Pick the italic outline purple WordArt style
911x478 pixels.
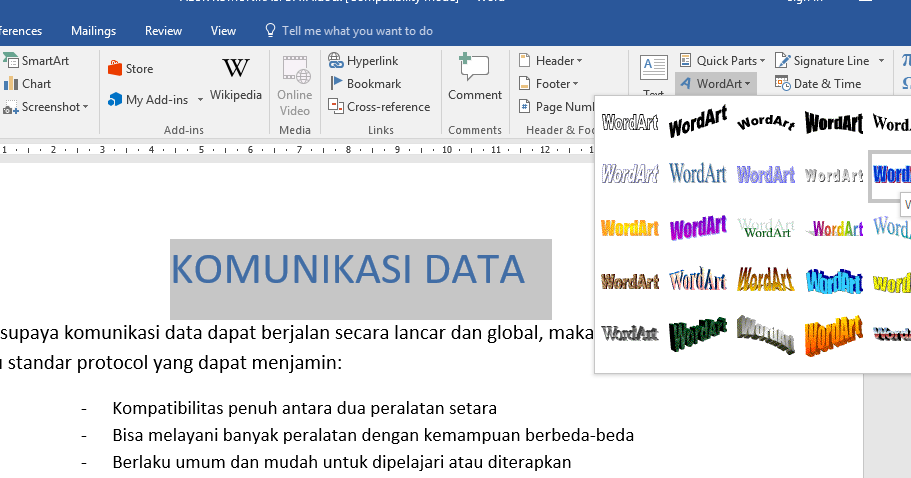tap(630, 174)
